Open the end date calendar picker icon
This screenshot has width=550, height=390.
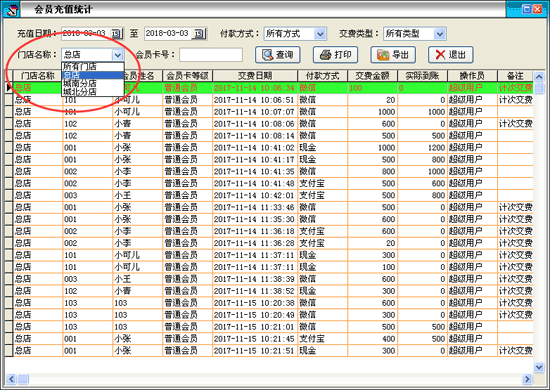click(199, 34)
